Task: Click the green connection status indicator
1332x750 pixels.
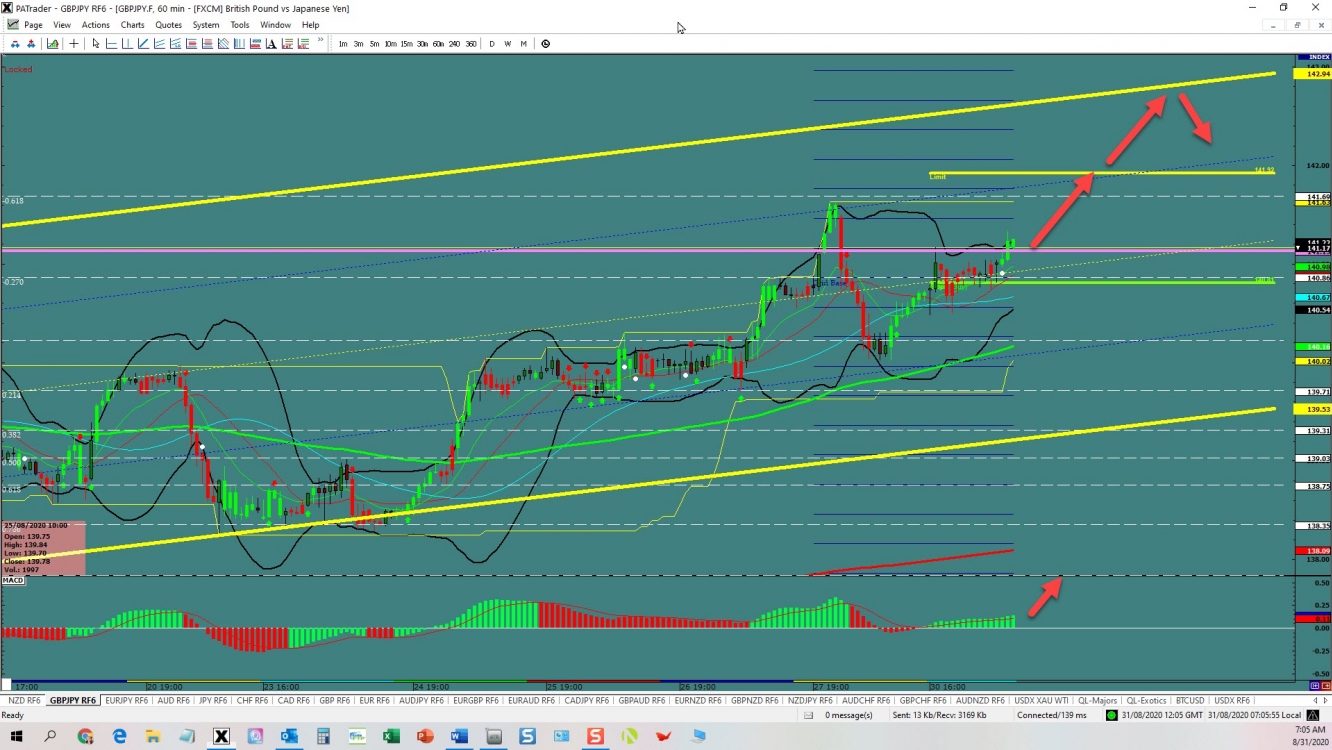Action: [x=1111, y=715]
